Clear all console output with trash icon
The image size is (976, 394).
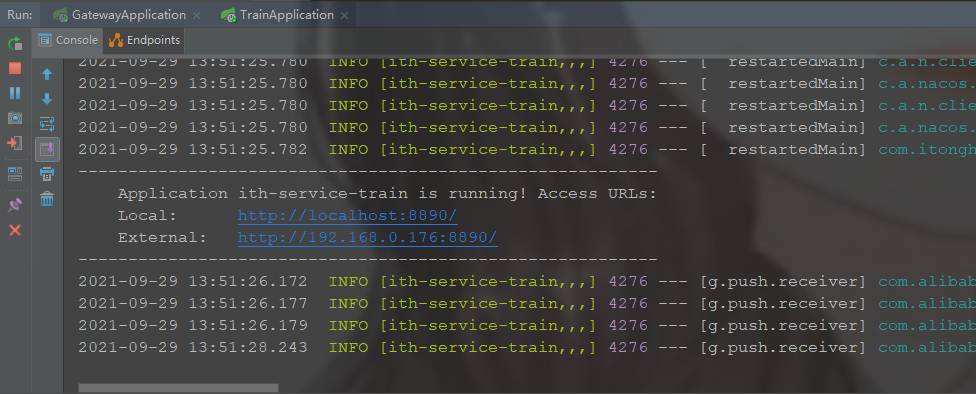tap(47, 199)
